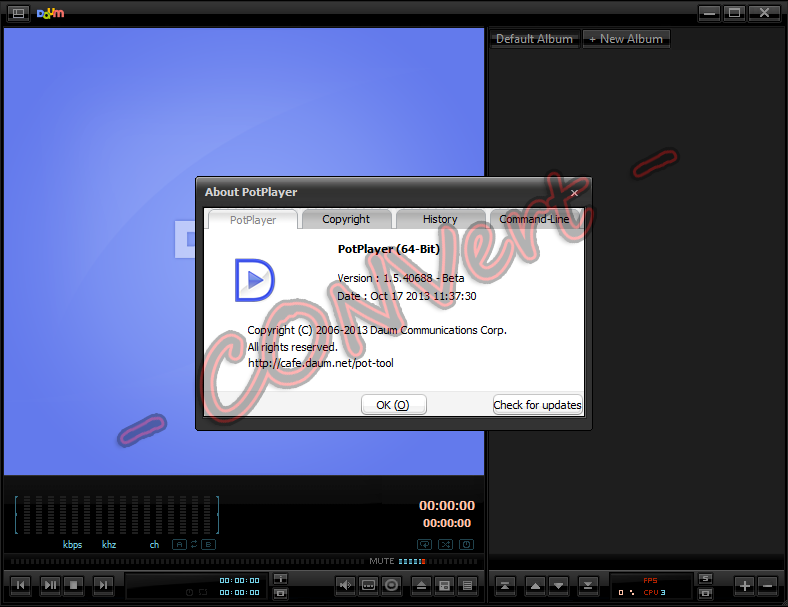Create a New Album tab
Image resolution: width=788 pixels, height=607 pixels.
point(626,39)
